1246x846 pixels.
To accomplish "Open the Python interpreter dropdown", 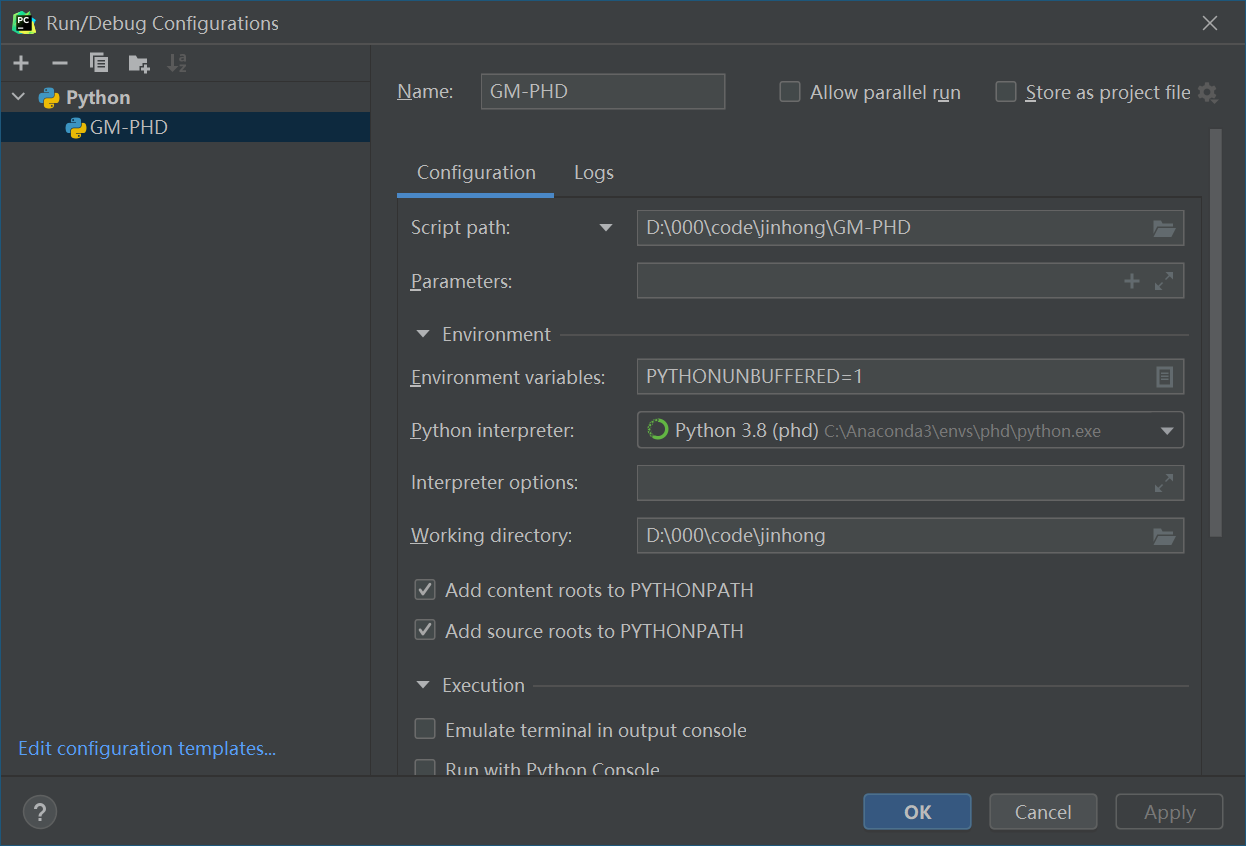I will point(1166,431).
